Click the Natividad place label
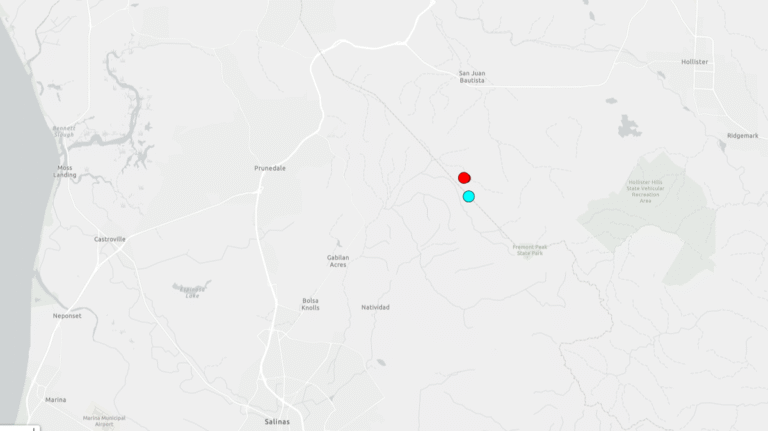The width and height of the screenshot is (768, 431). coord(375,307)
